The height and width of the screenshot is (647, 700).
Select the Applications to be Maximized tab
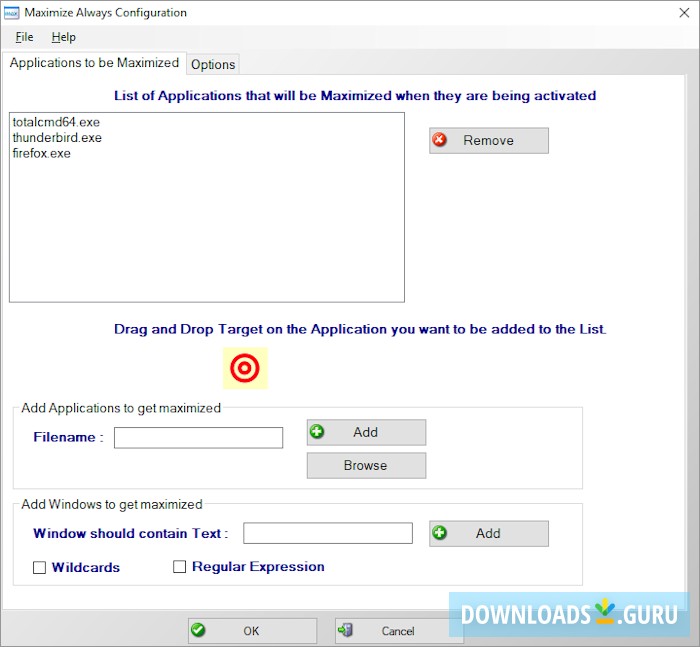94,63
